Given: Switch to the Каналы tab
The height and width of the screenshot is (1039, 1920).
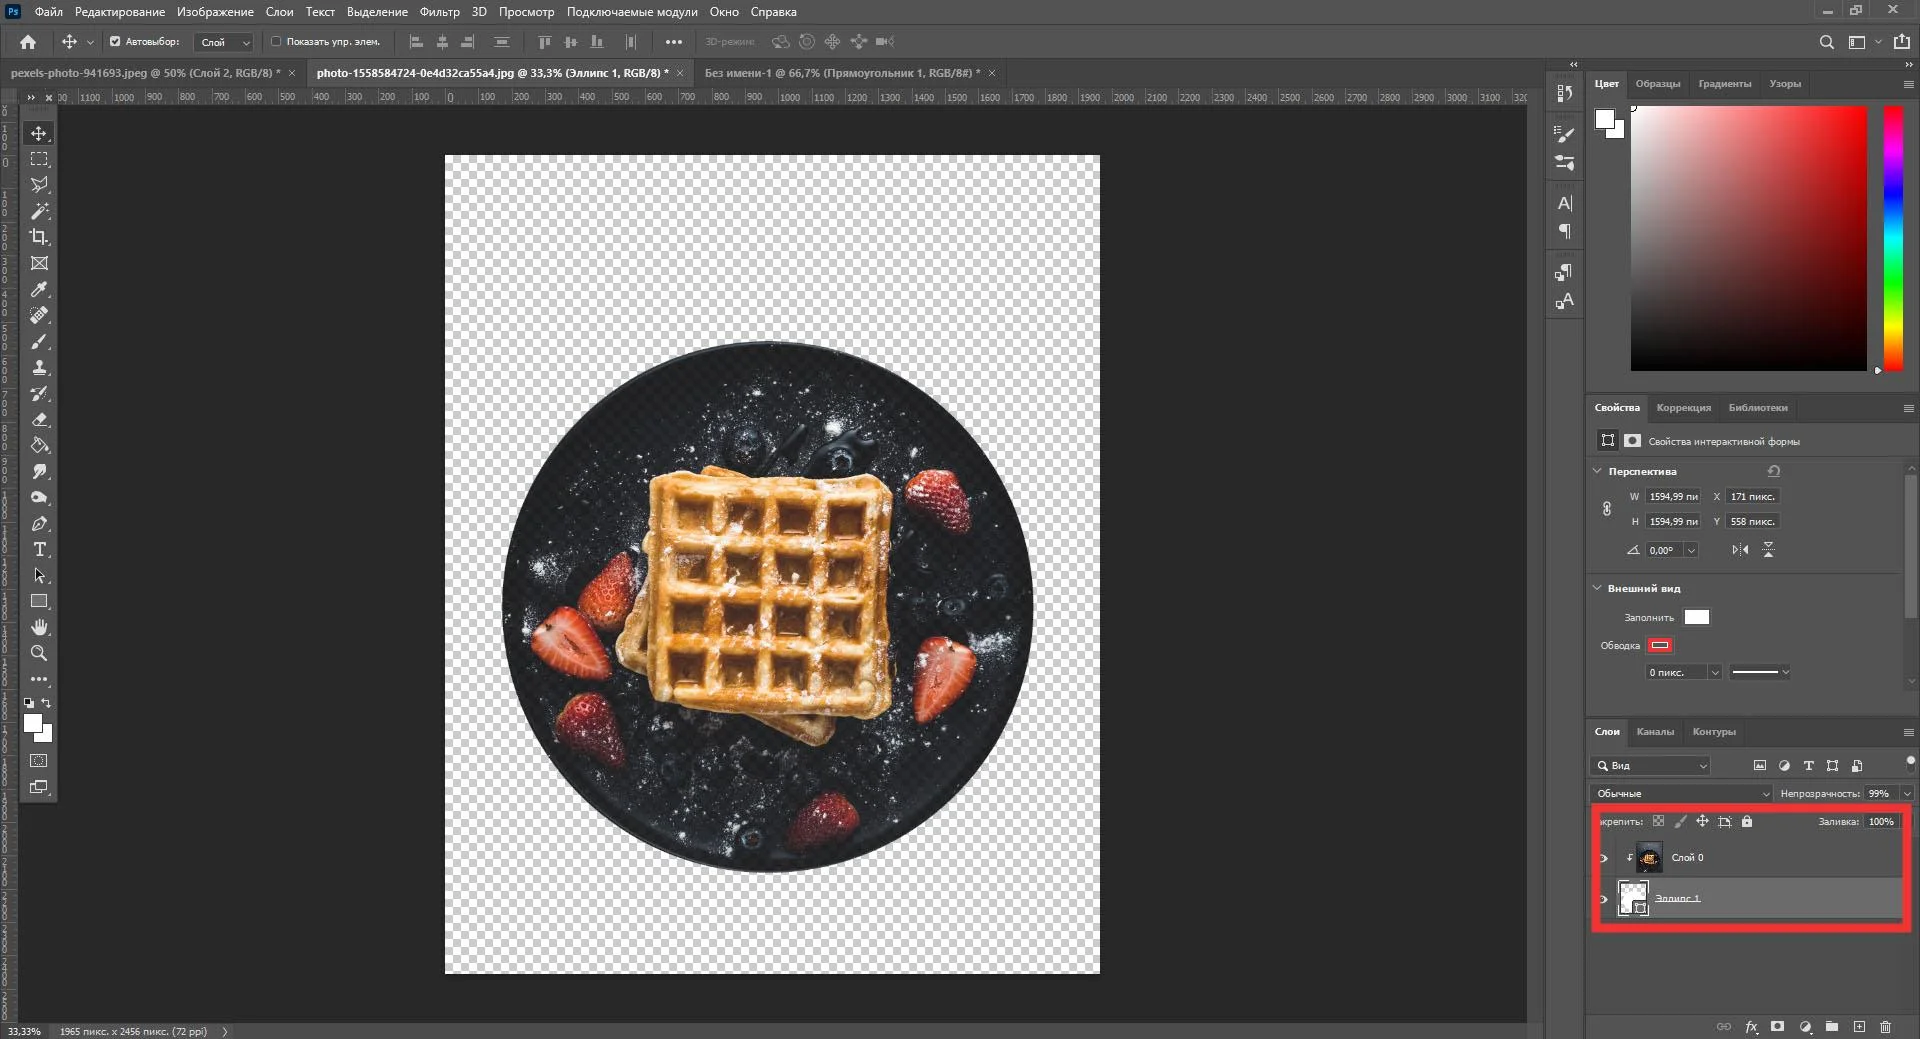Looking at the screenshot, I should click(x=1655, y=732).
